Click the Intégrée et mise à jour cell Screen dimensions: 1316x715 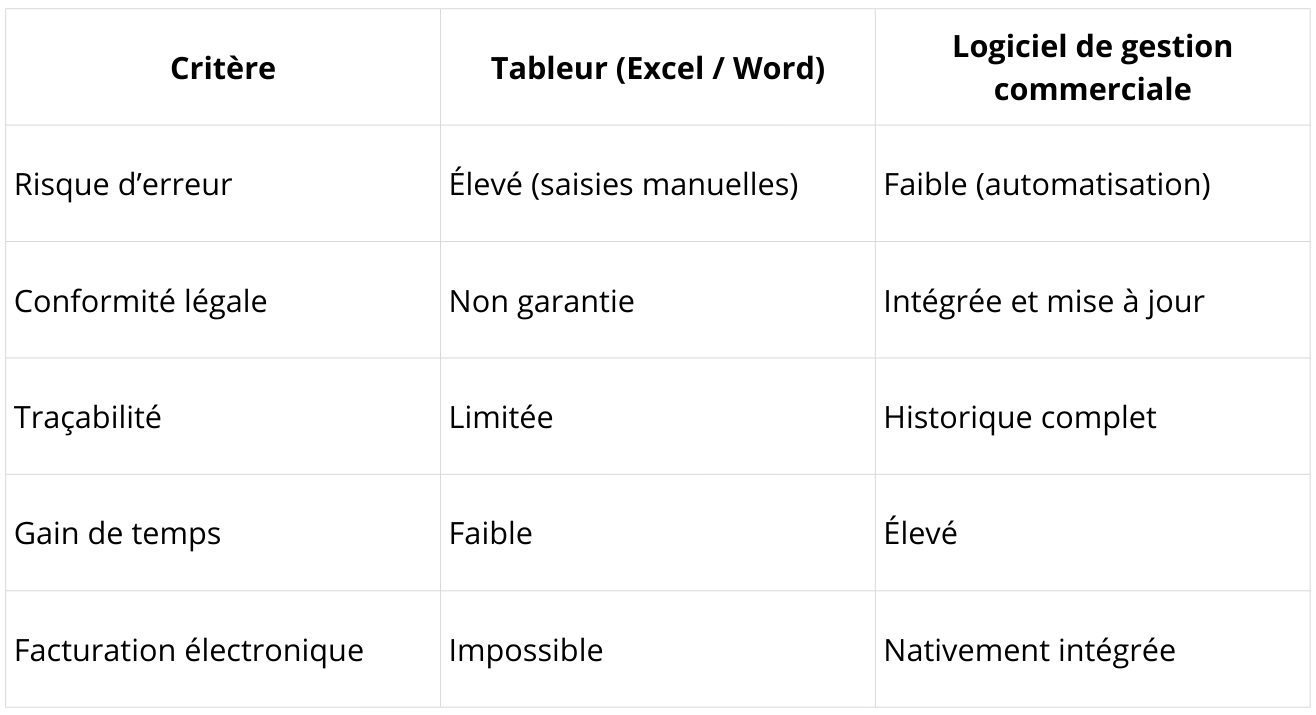click(1043, 301)
